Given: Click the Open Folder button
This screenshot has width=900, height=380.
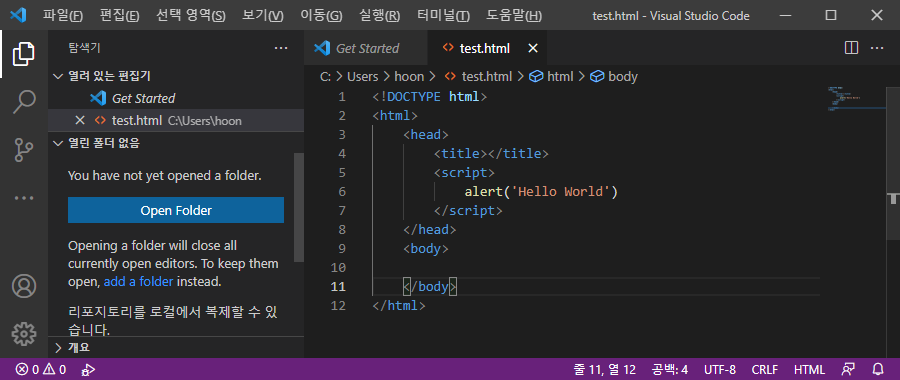Looking at the screenshot, I should pyautogui.click(x=176, y=210).
